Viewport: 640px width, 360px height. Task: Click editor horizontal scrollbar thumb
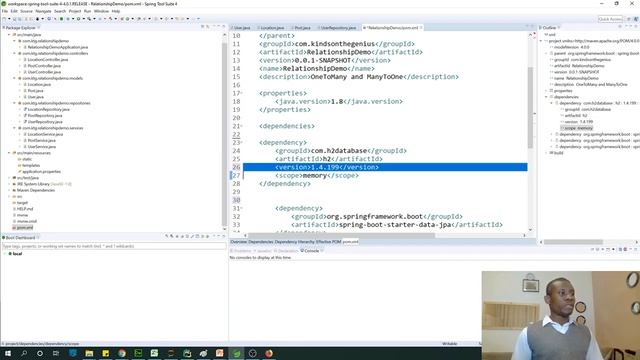[x=342, y=235]
